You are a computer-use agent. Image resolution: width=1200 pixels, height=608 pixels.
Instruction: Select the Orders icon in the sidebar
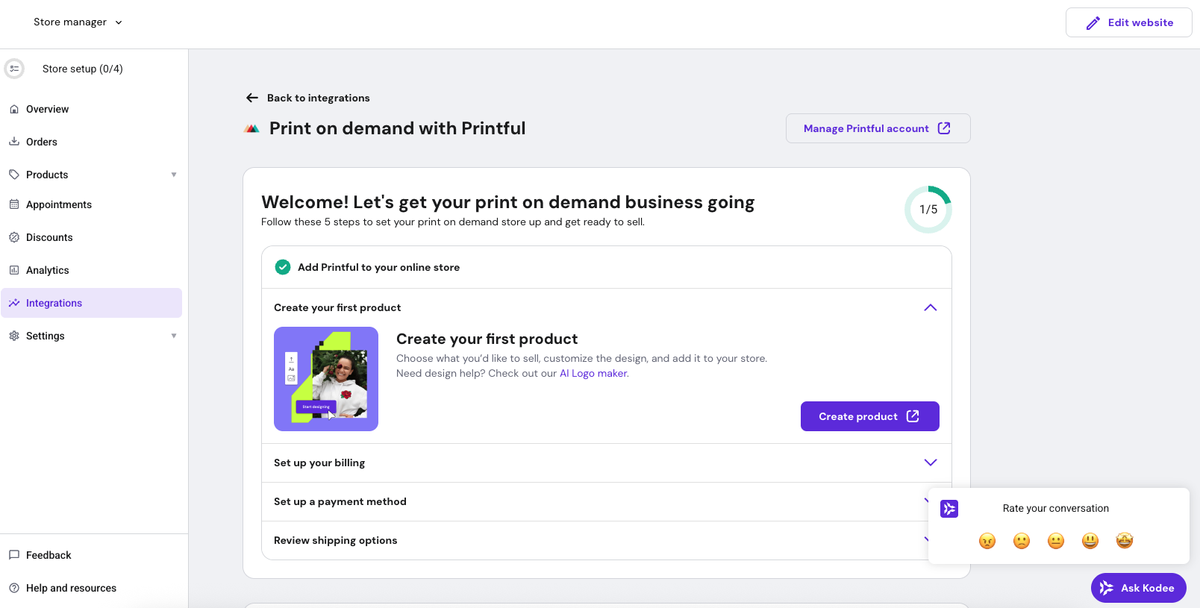[17, 141]
